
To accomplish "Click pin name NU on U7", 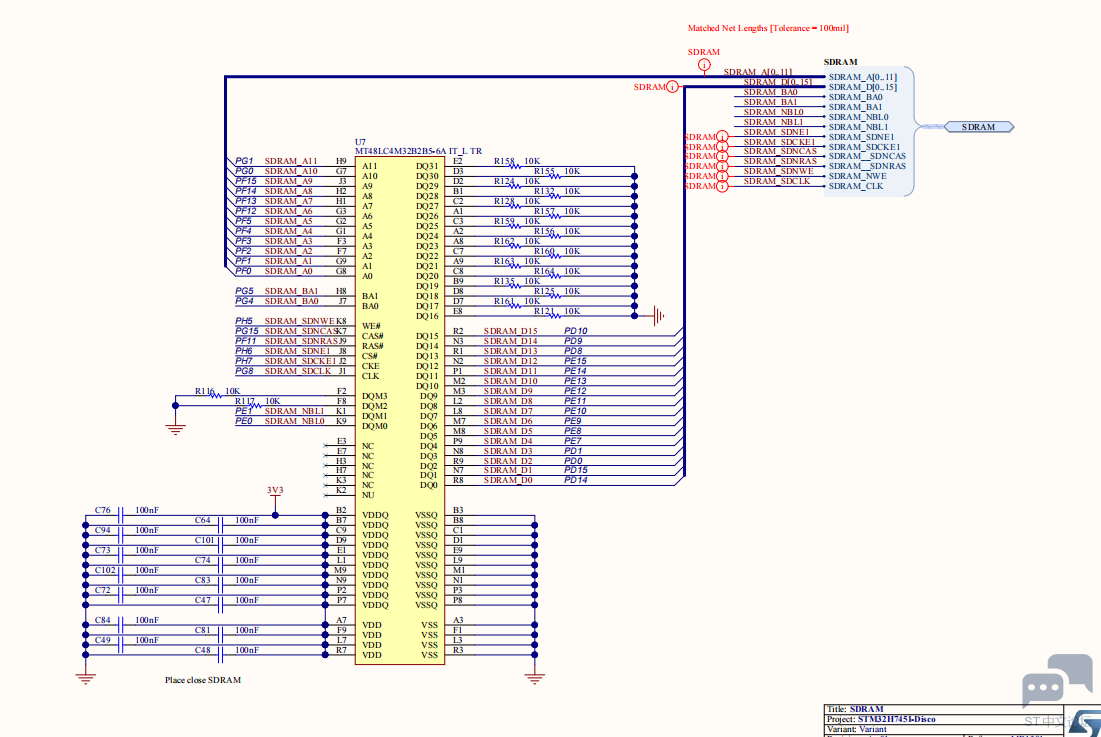I will pos(368,495).
